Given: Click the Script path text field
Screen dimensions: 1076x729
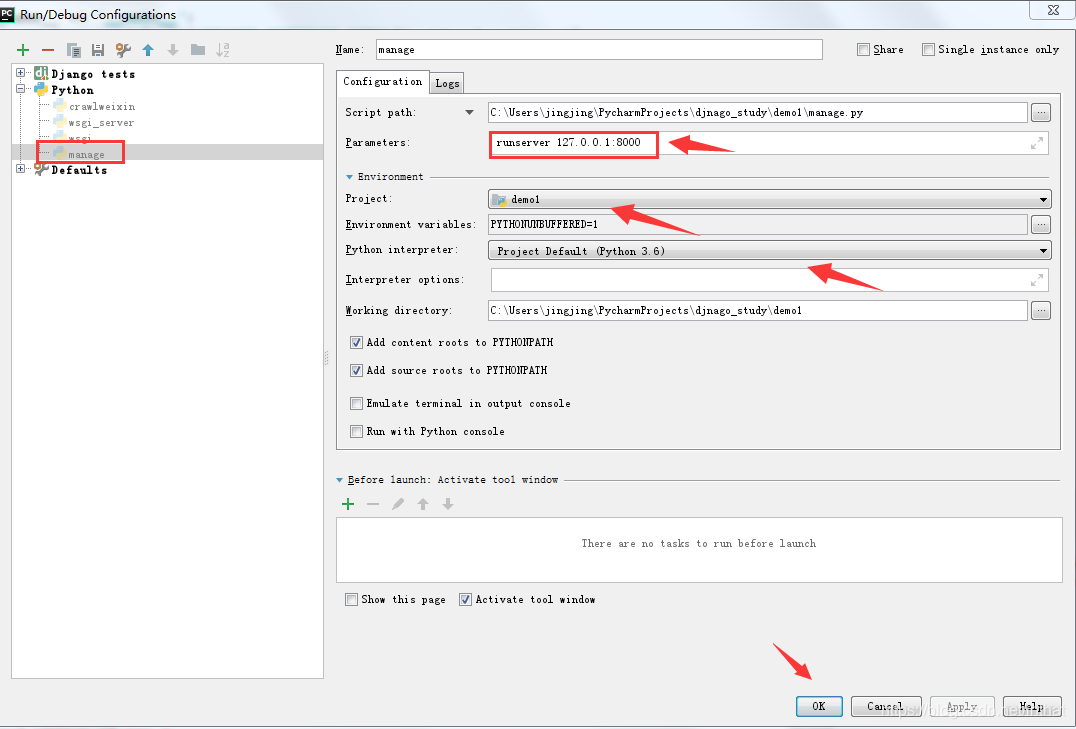Looking at the screenshot, I should point(758,113).
